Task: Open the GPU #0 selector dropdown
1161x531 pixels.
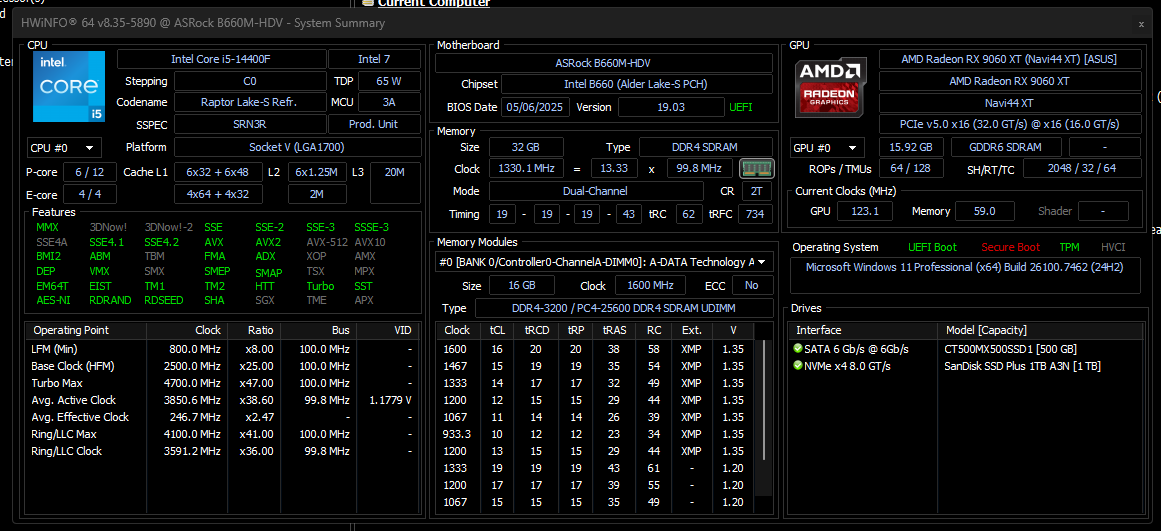Action: click(x=828, y=147)
